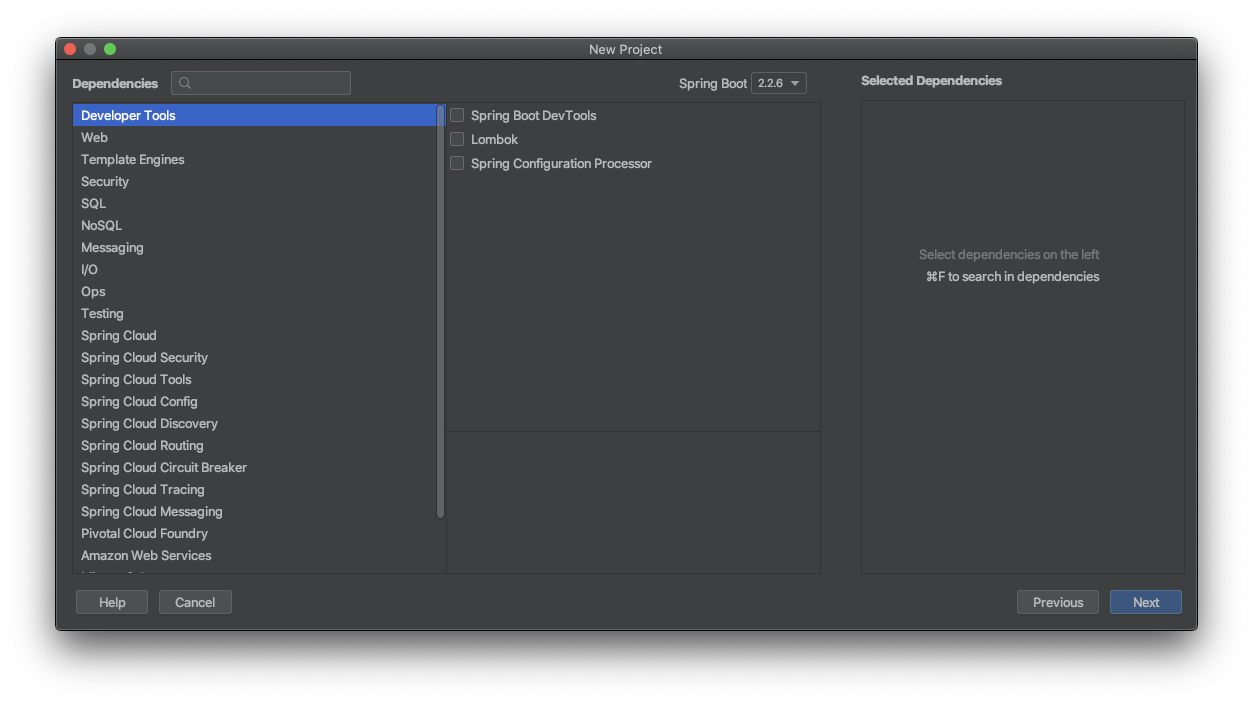Check Spring Configuration Processor
Viewport: 1253px width, 704px height.
[457, 163]
